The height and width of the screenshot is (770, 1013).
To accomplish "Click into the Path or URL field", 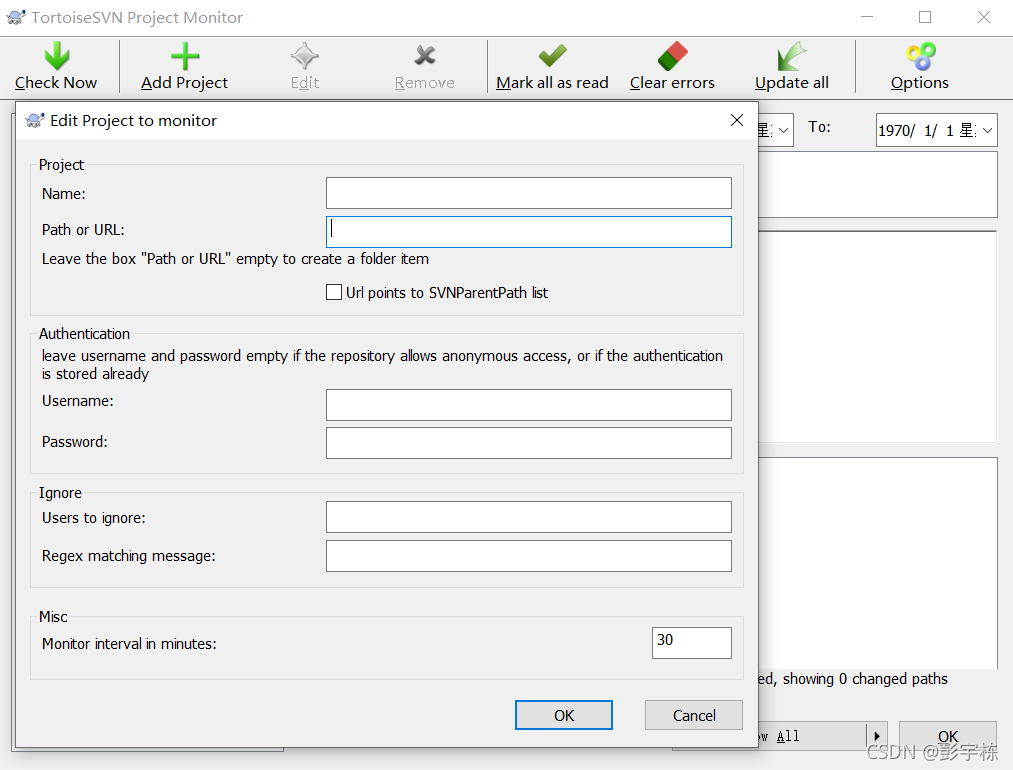I will pos(528,232).
